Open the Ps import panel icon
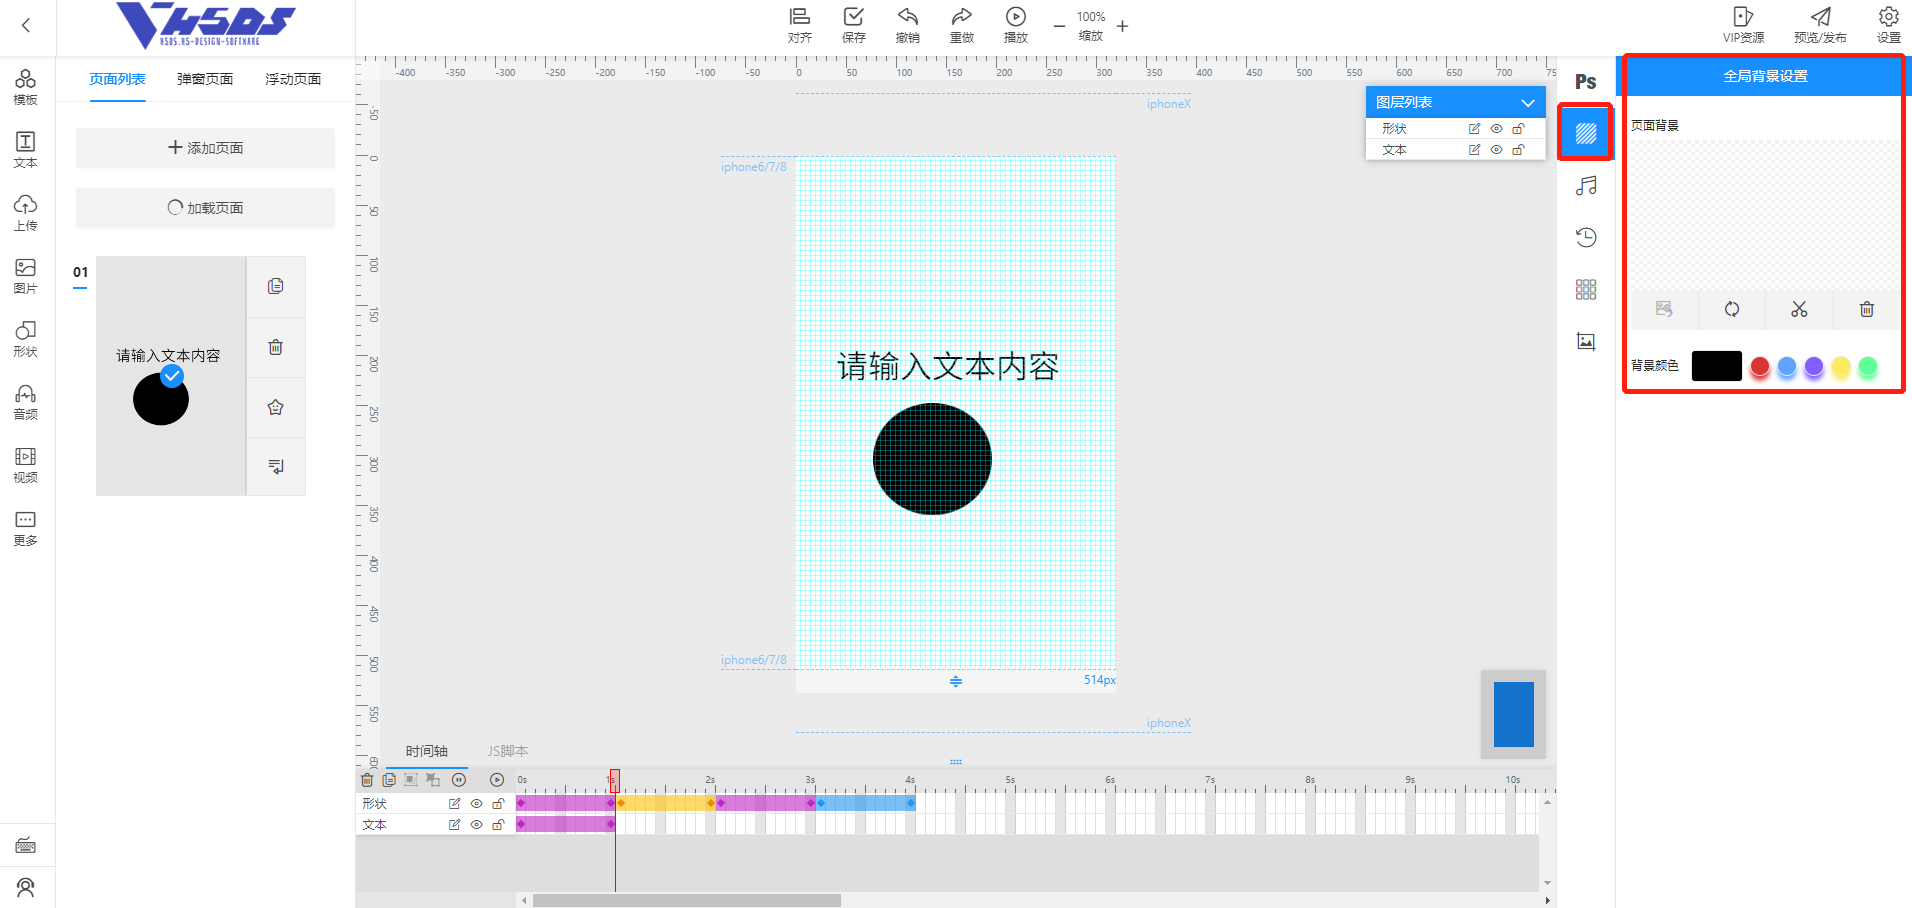The image size is (1912, 908). (x=1586, y=82)
